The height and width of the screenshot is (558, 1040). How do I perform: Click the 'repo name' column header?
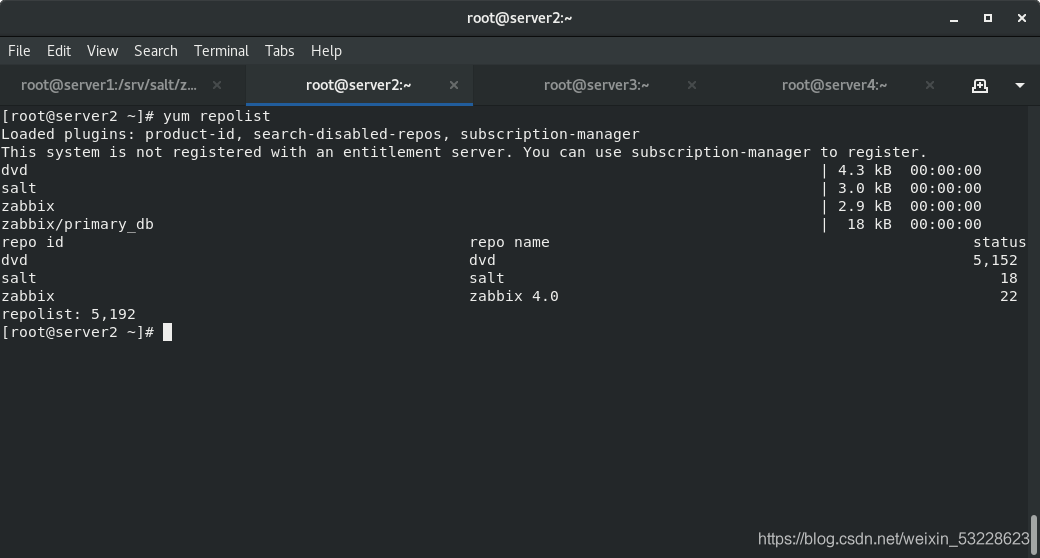click(509, 242)
